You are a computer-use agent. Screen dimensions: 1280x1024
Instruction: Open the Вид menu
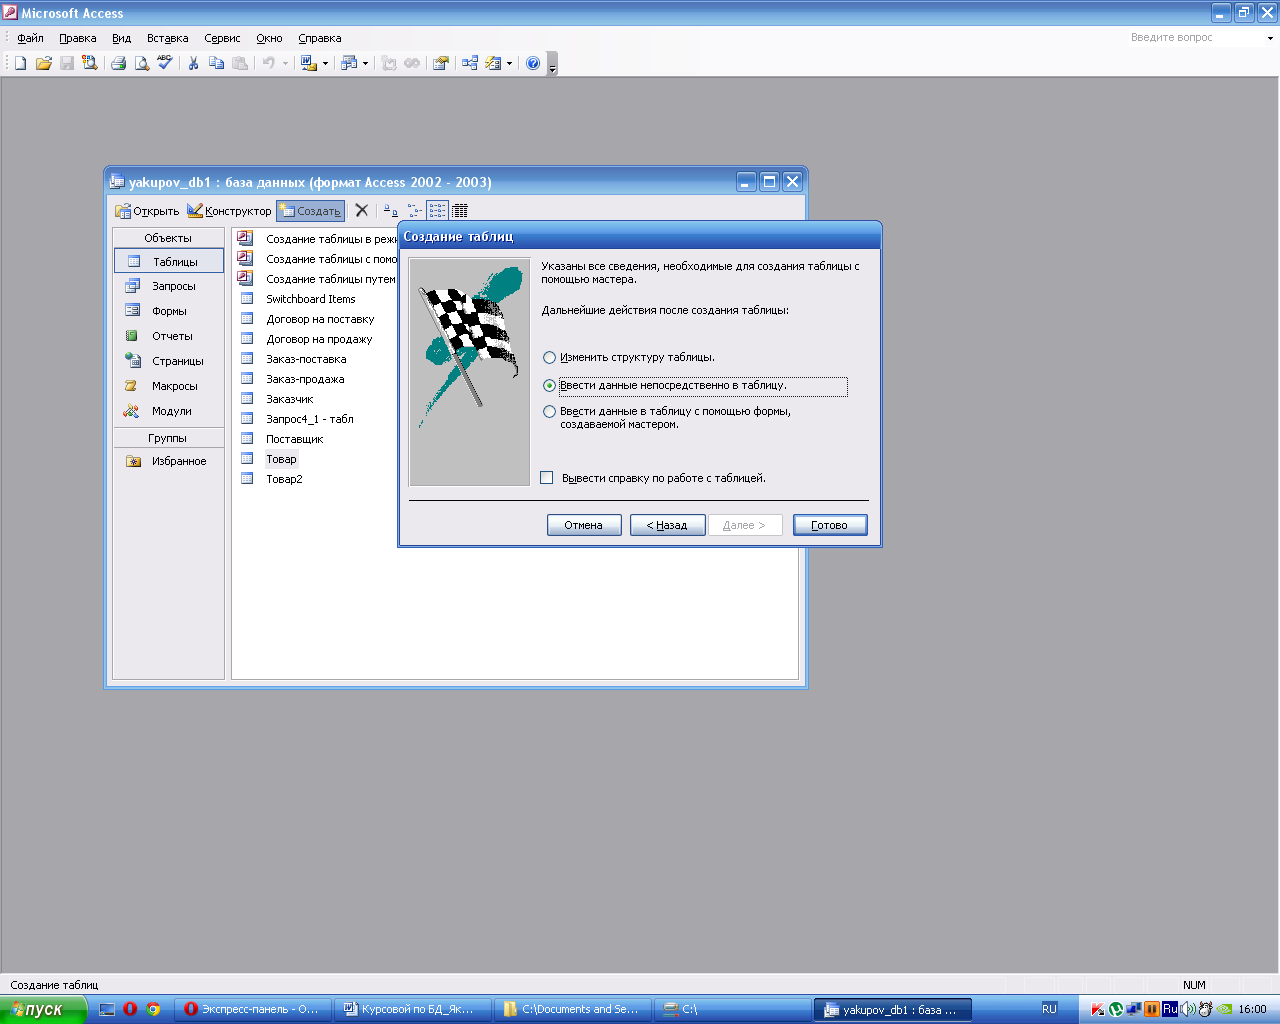[121, 38]
